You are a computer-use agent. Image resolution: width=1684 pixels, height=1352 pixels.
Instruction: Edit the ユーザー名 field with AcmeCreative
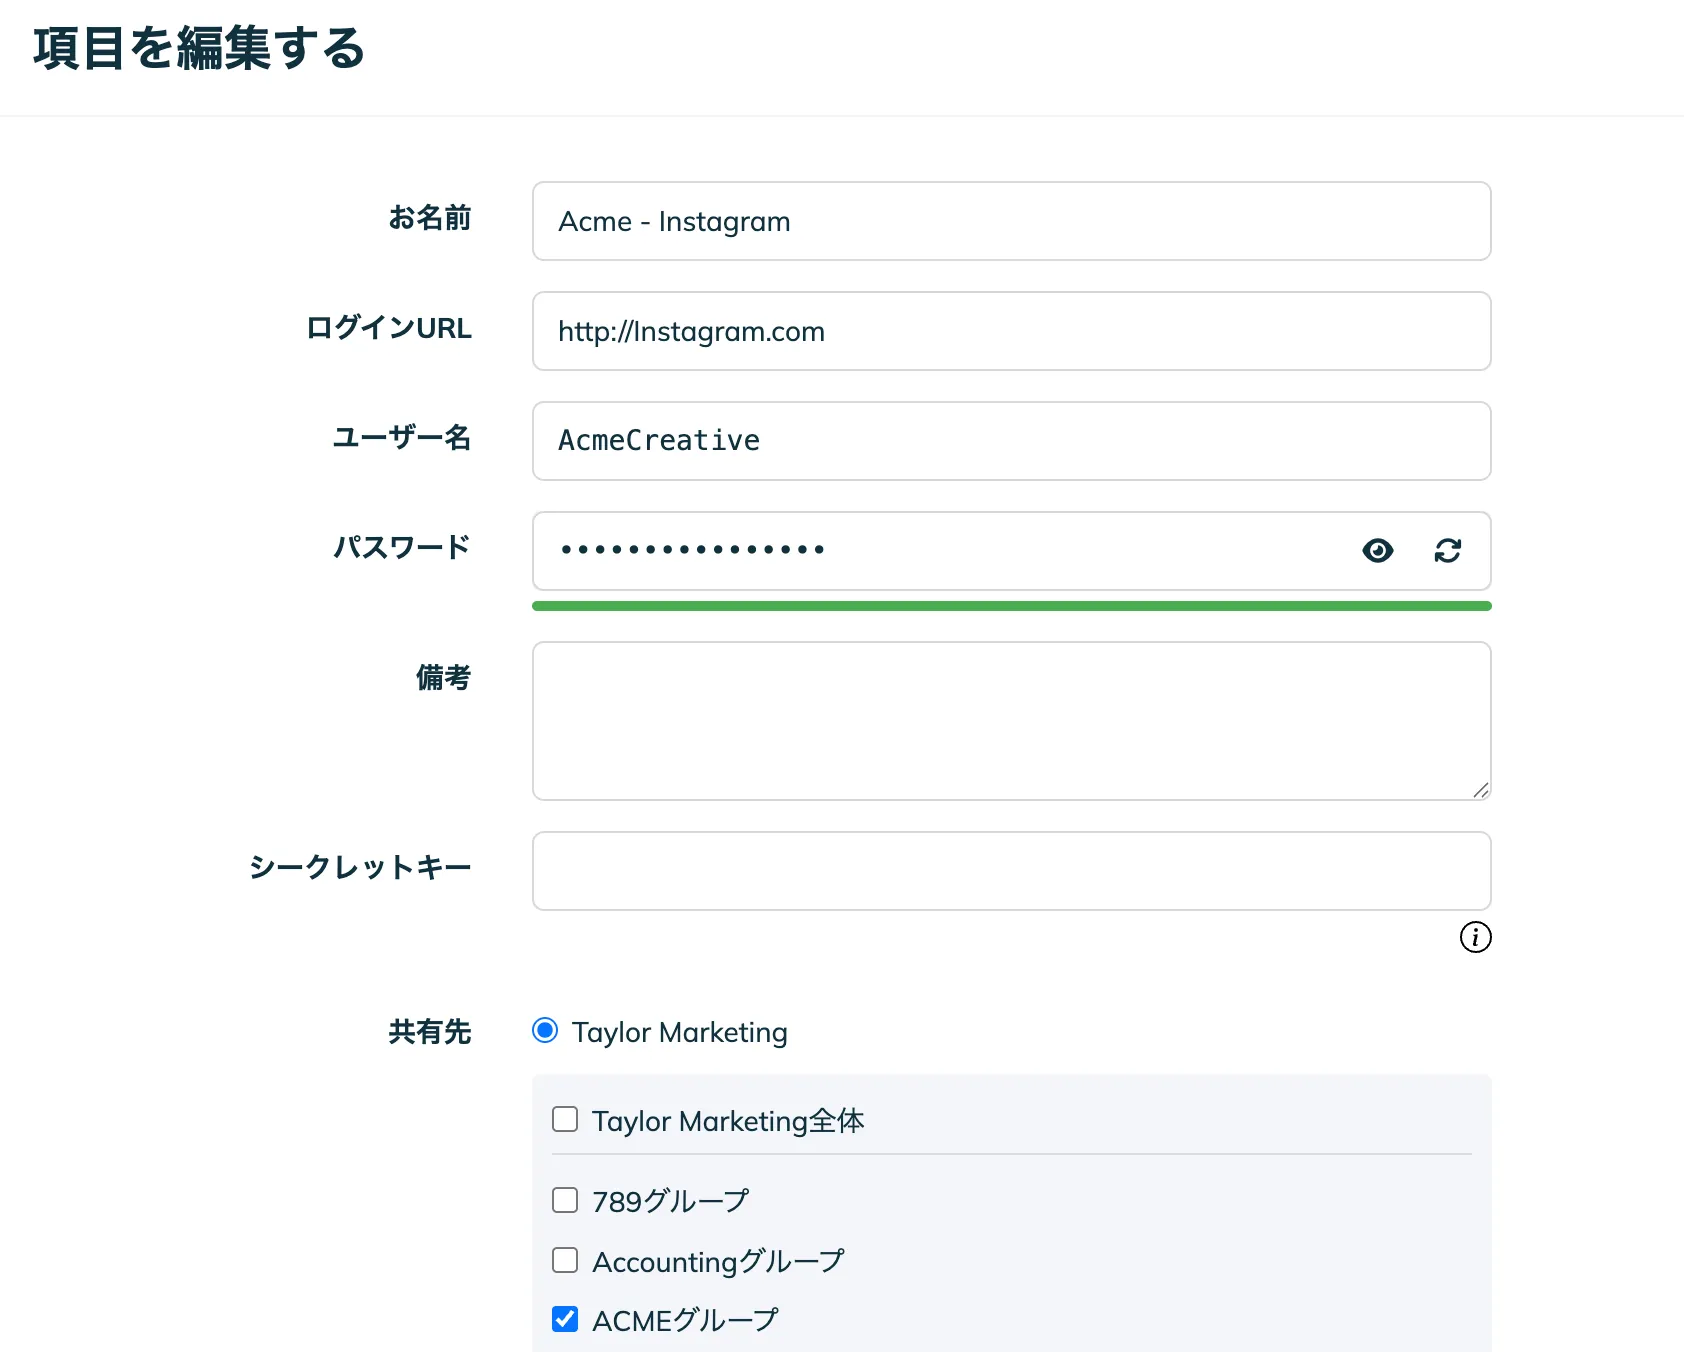[1011, 441]
